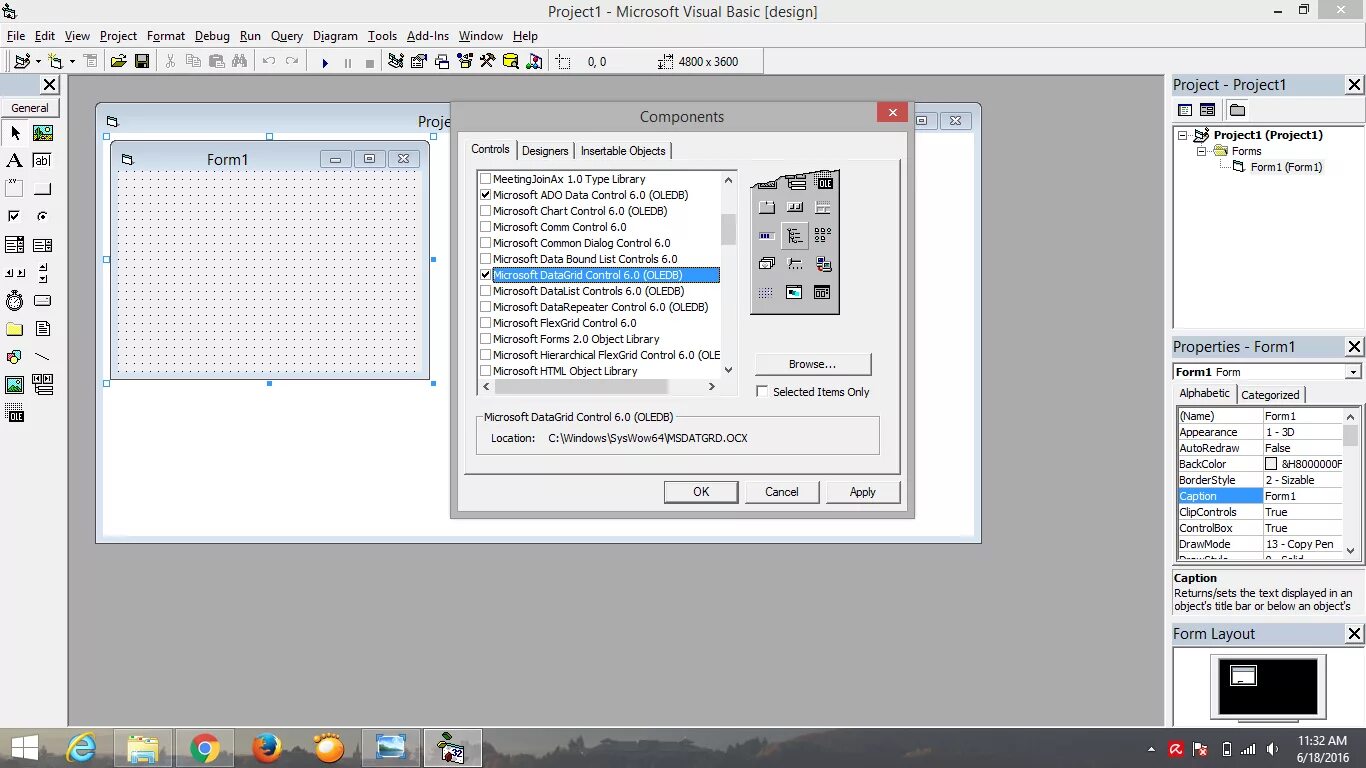Click the General toolbox tab button

[30, 108]
